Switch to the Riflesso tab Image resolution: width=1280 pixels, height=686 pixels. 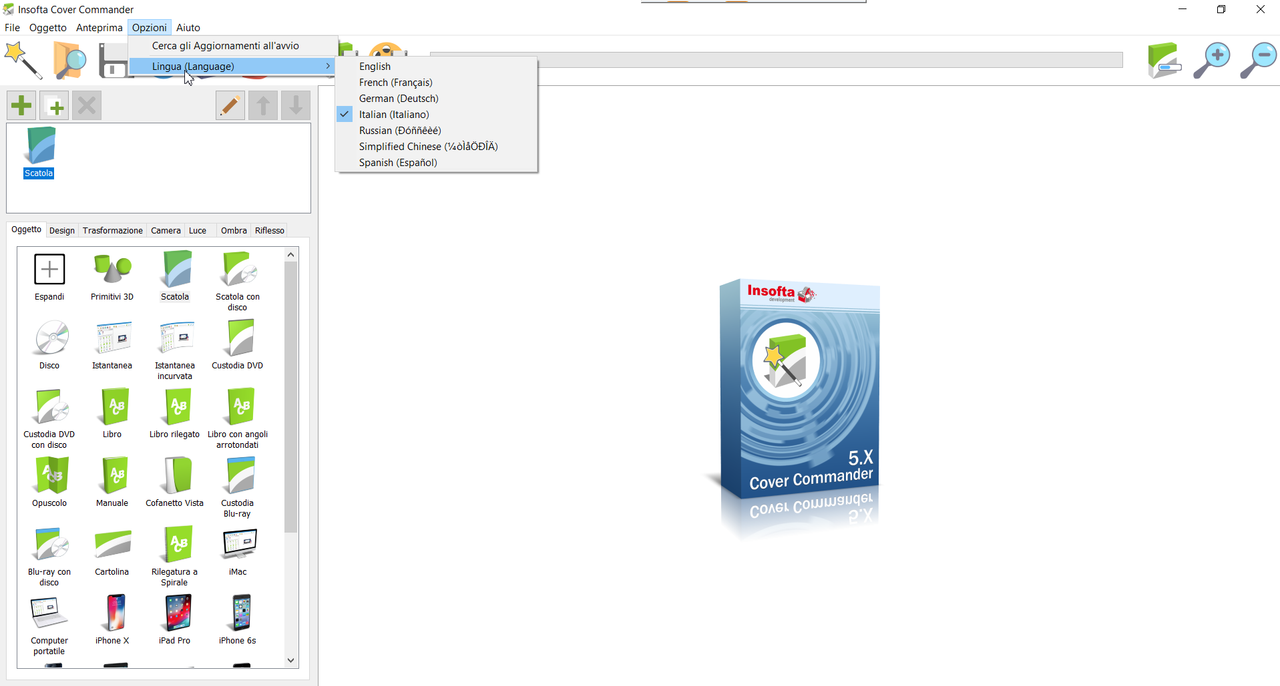(270, 231)
